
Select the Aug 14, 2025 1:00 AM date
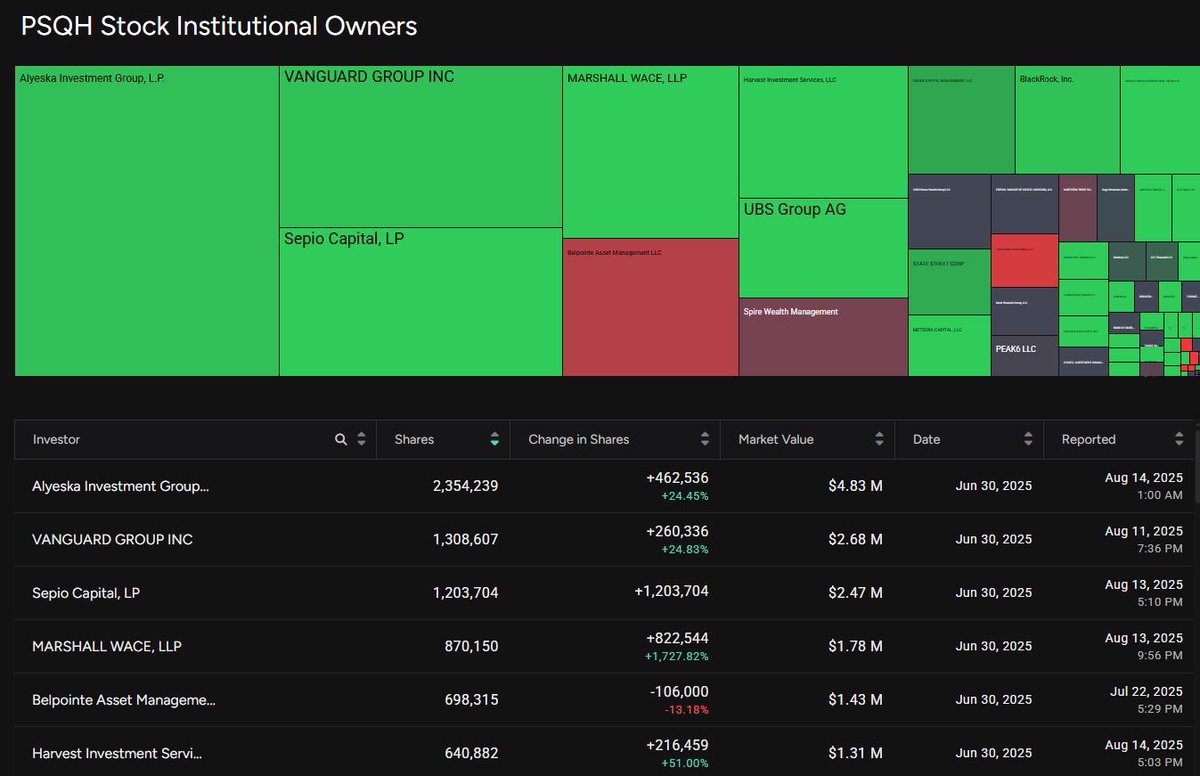pos(1145,485)
